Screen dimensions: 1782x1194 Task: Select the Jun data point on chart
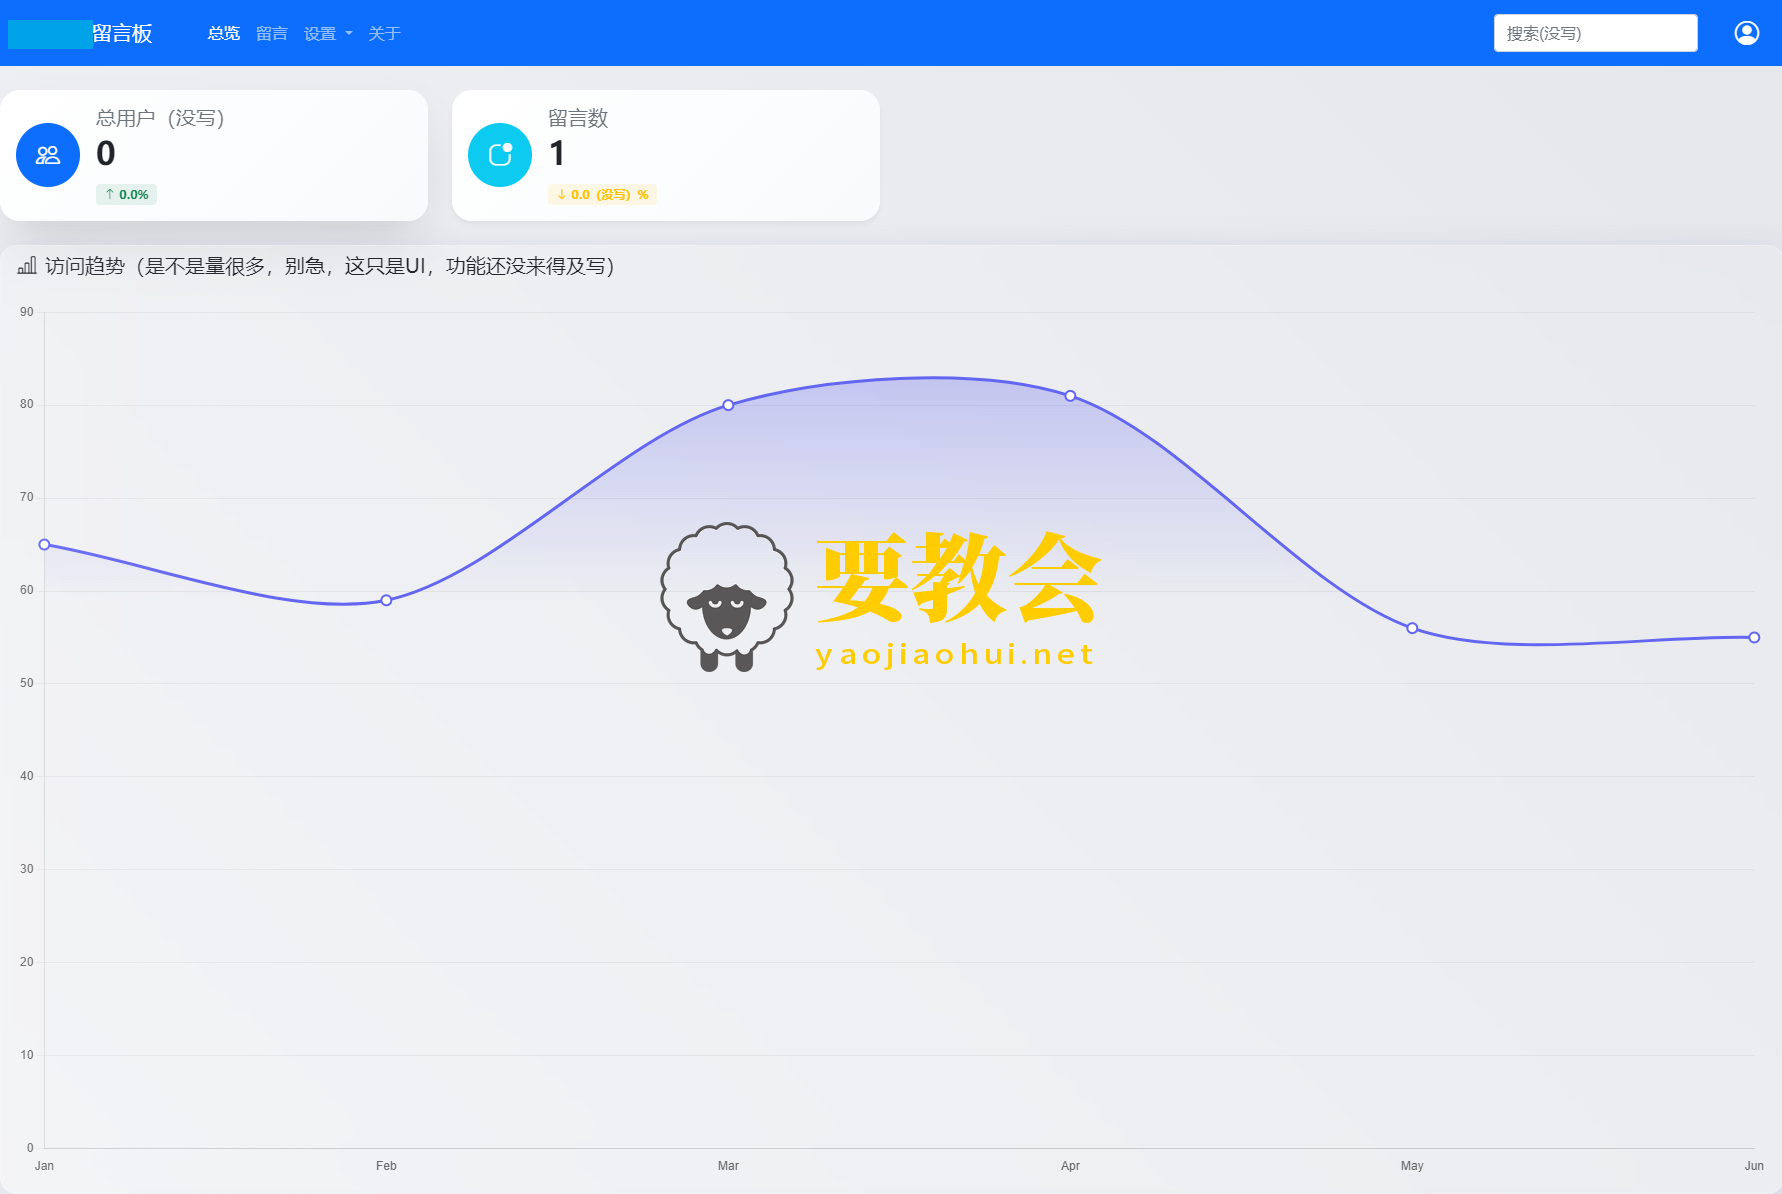point(1754,637)
